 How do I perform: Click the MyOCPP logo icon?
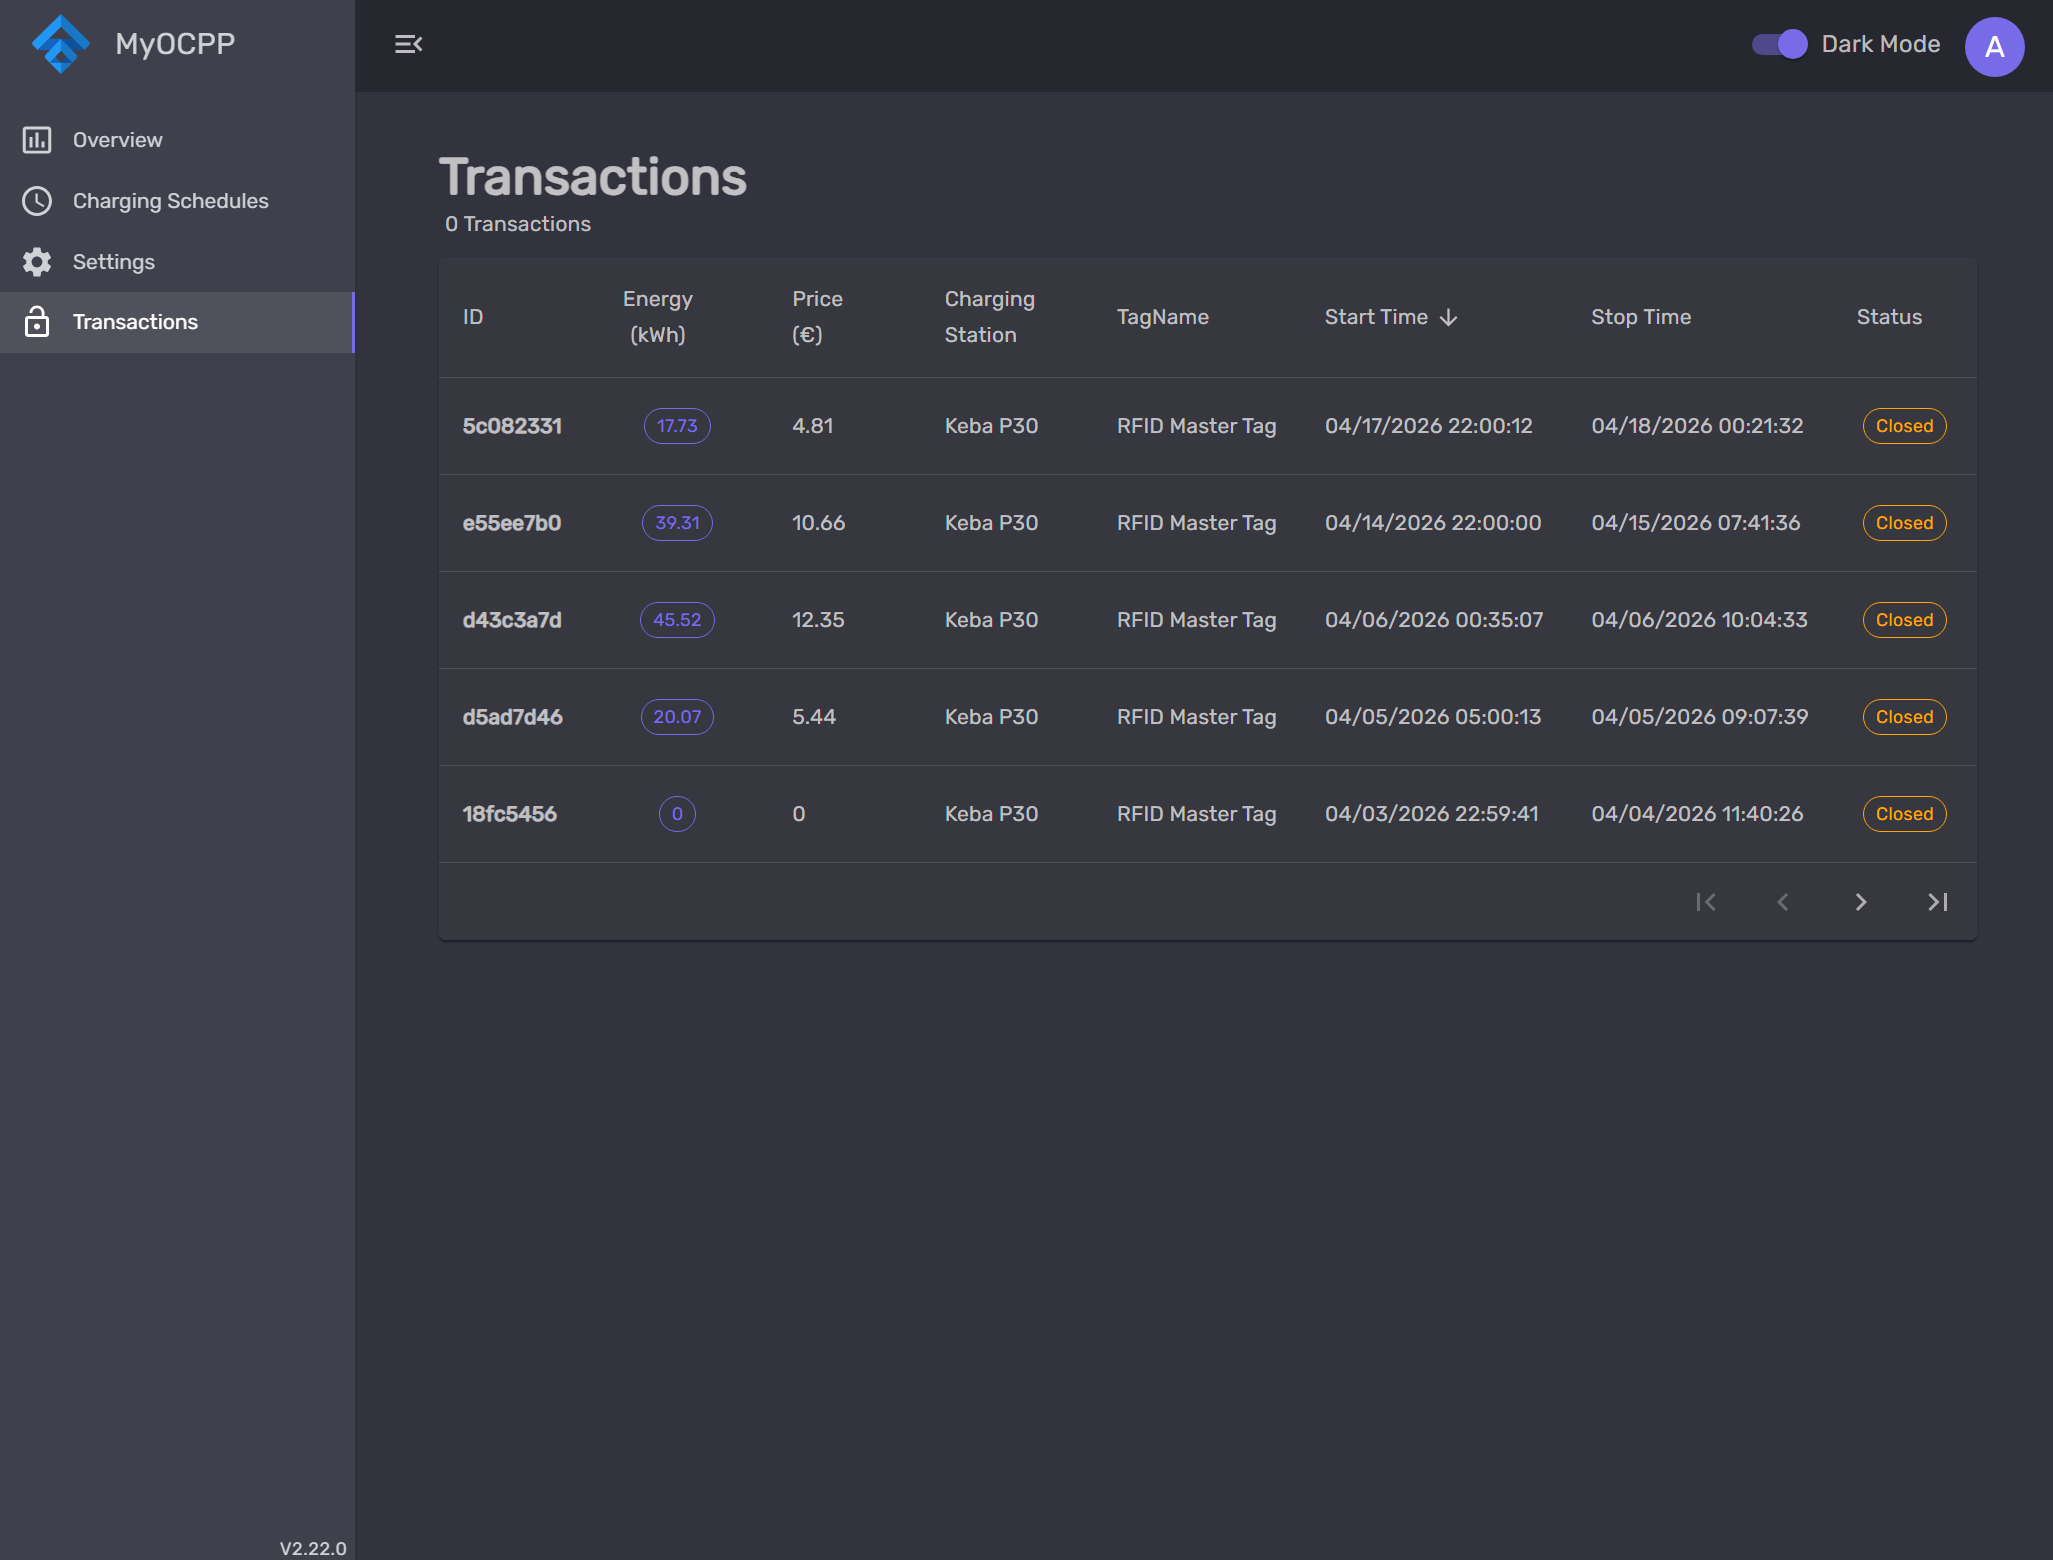[61, 43]
